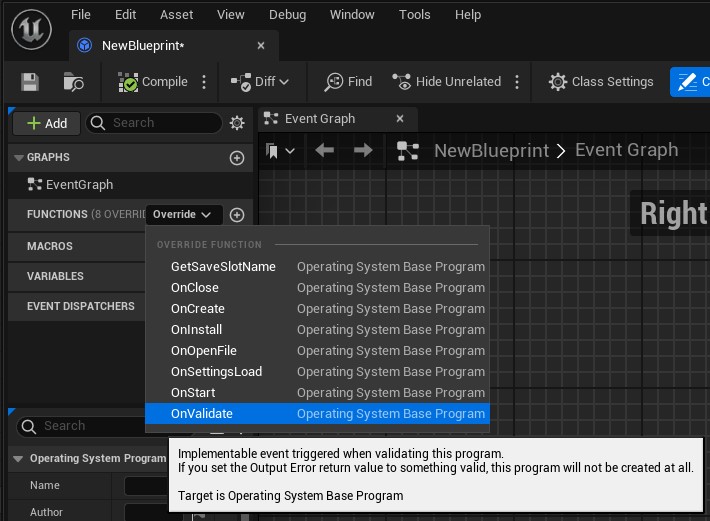
Task: Open the Override functions dropdown
Action: pyautogui.click(x=184, y=215)
